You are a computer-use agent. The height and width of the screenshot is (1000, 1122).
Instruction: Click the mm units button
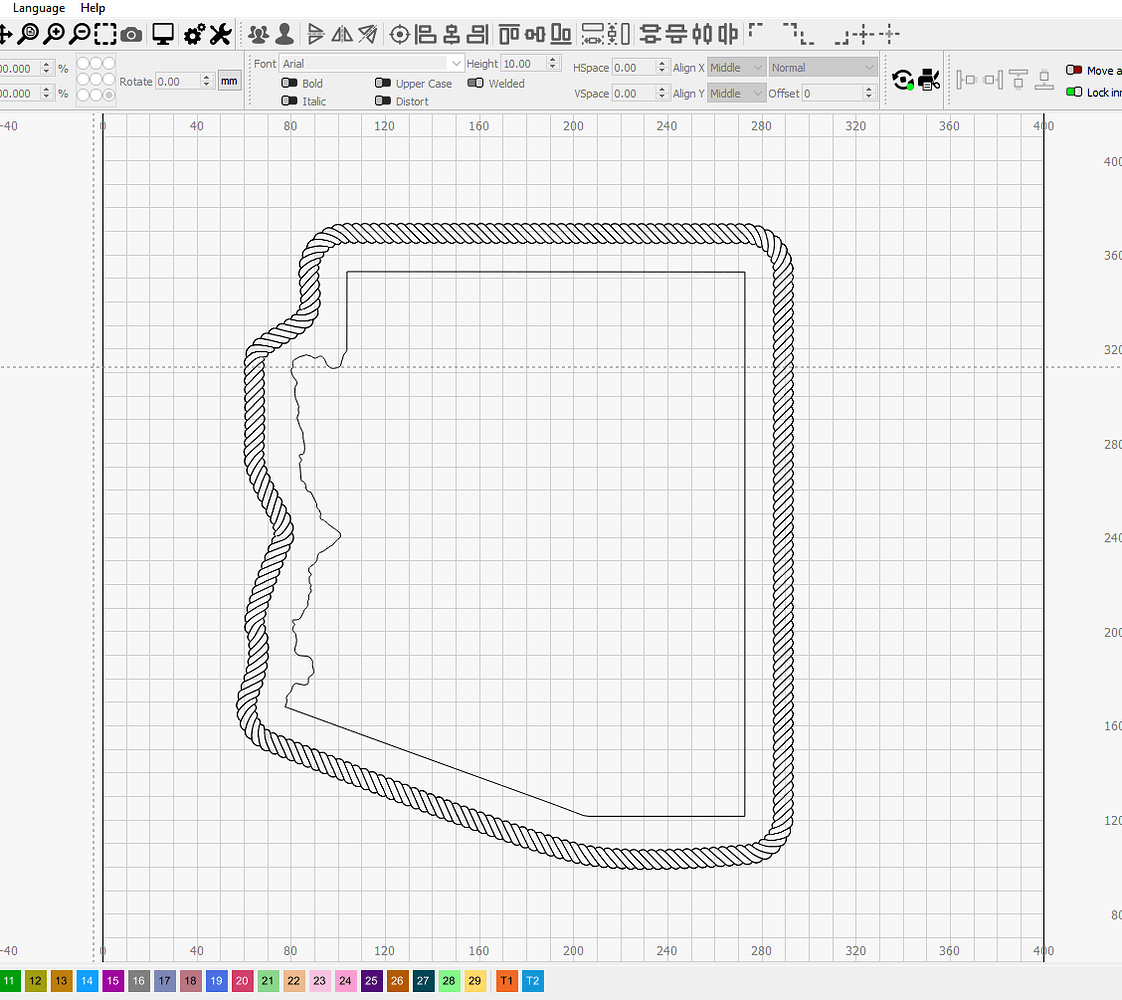pos(229,81)
